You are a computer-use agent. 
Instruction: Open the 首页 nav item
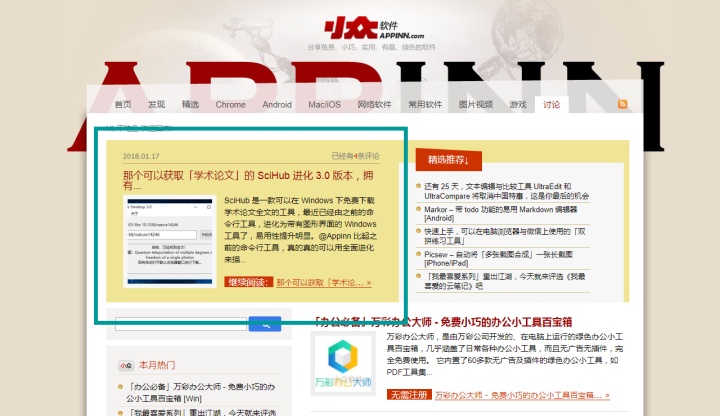point(123,105)
